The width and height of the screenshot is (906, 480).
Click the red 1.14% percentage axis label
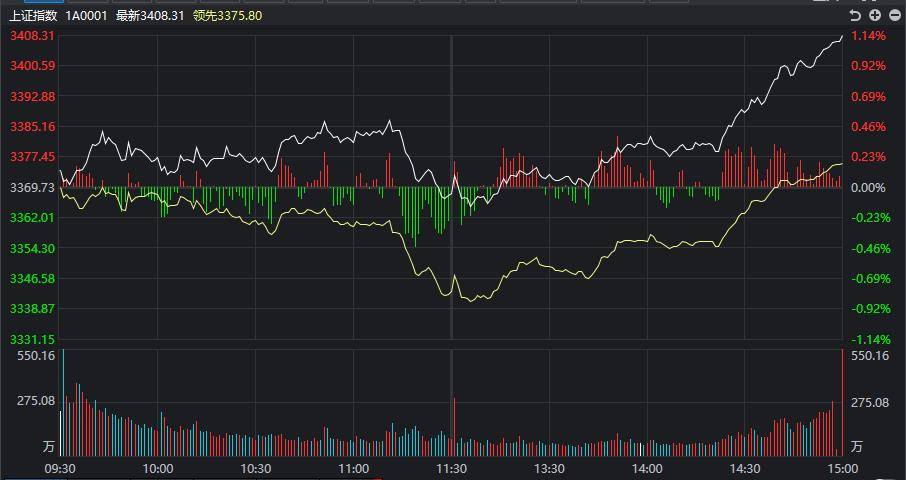[x=868, y=36]
